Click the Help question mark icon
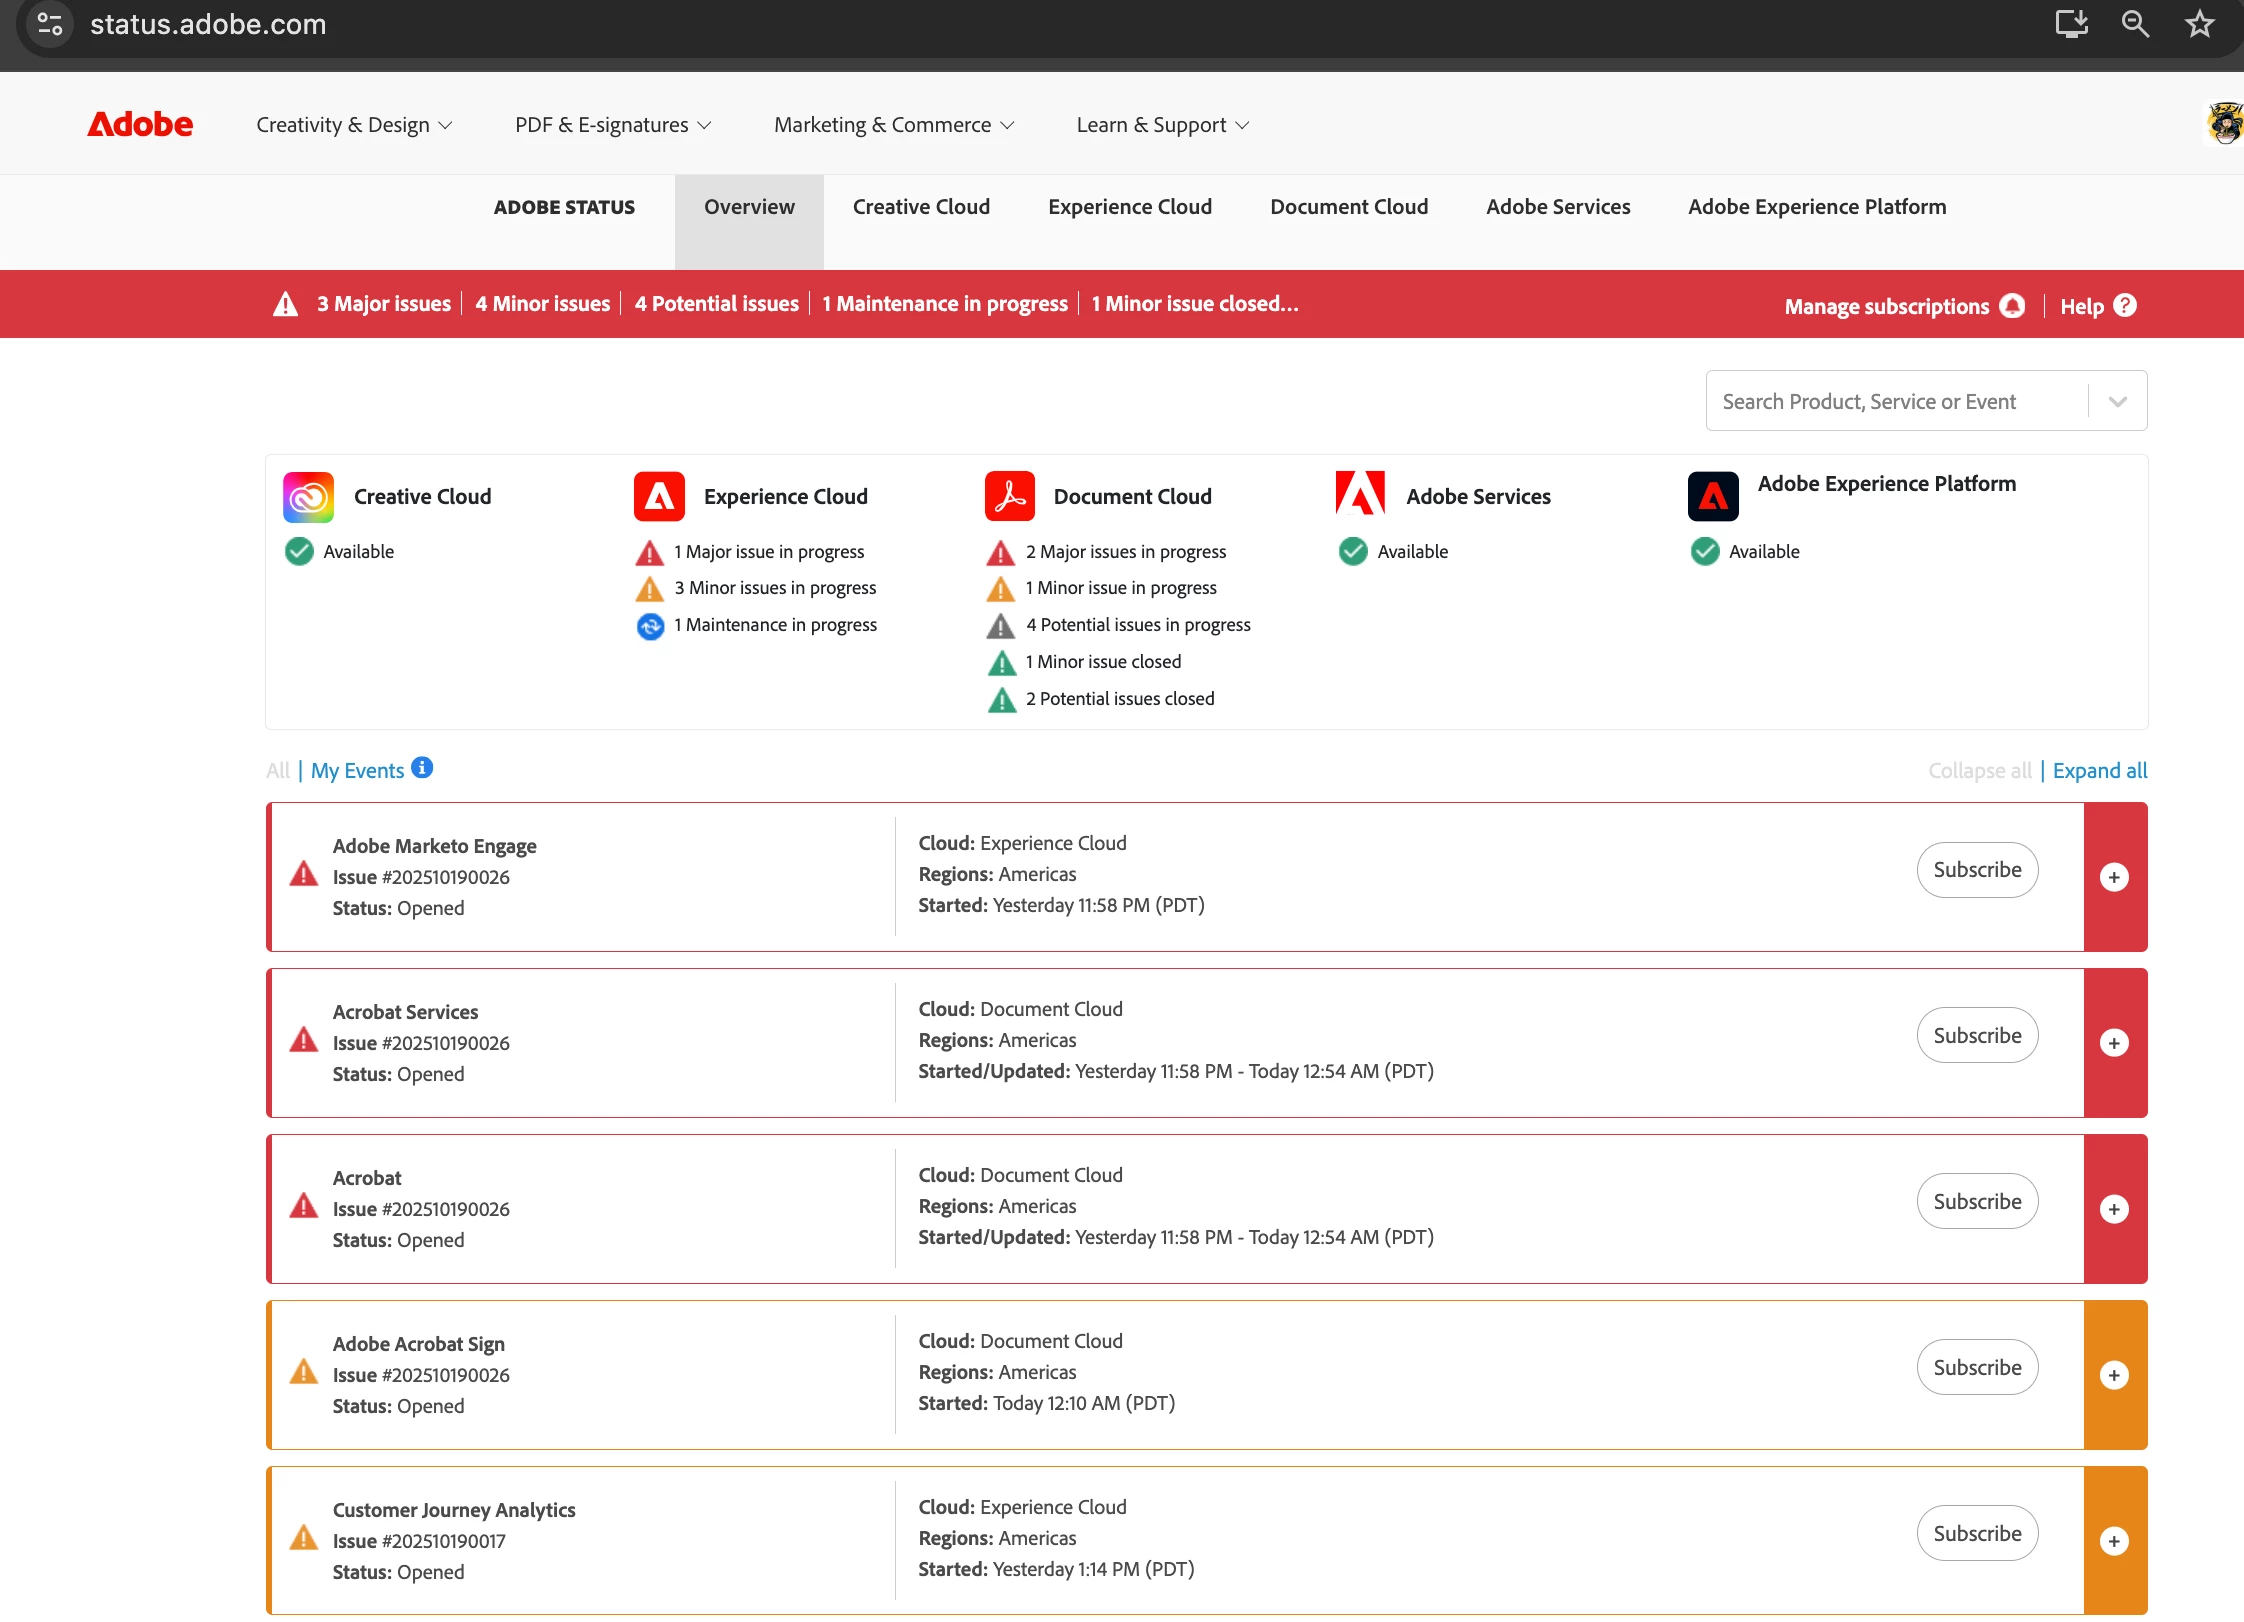Screen dimensions: 2244x1622 click(2125, 306)
